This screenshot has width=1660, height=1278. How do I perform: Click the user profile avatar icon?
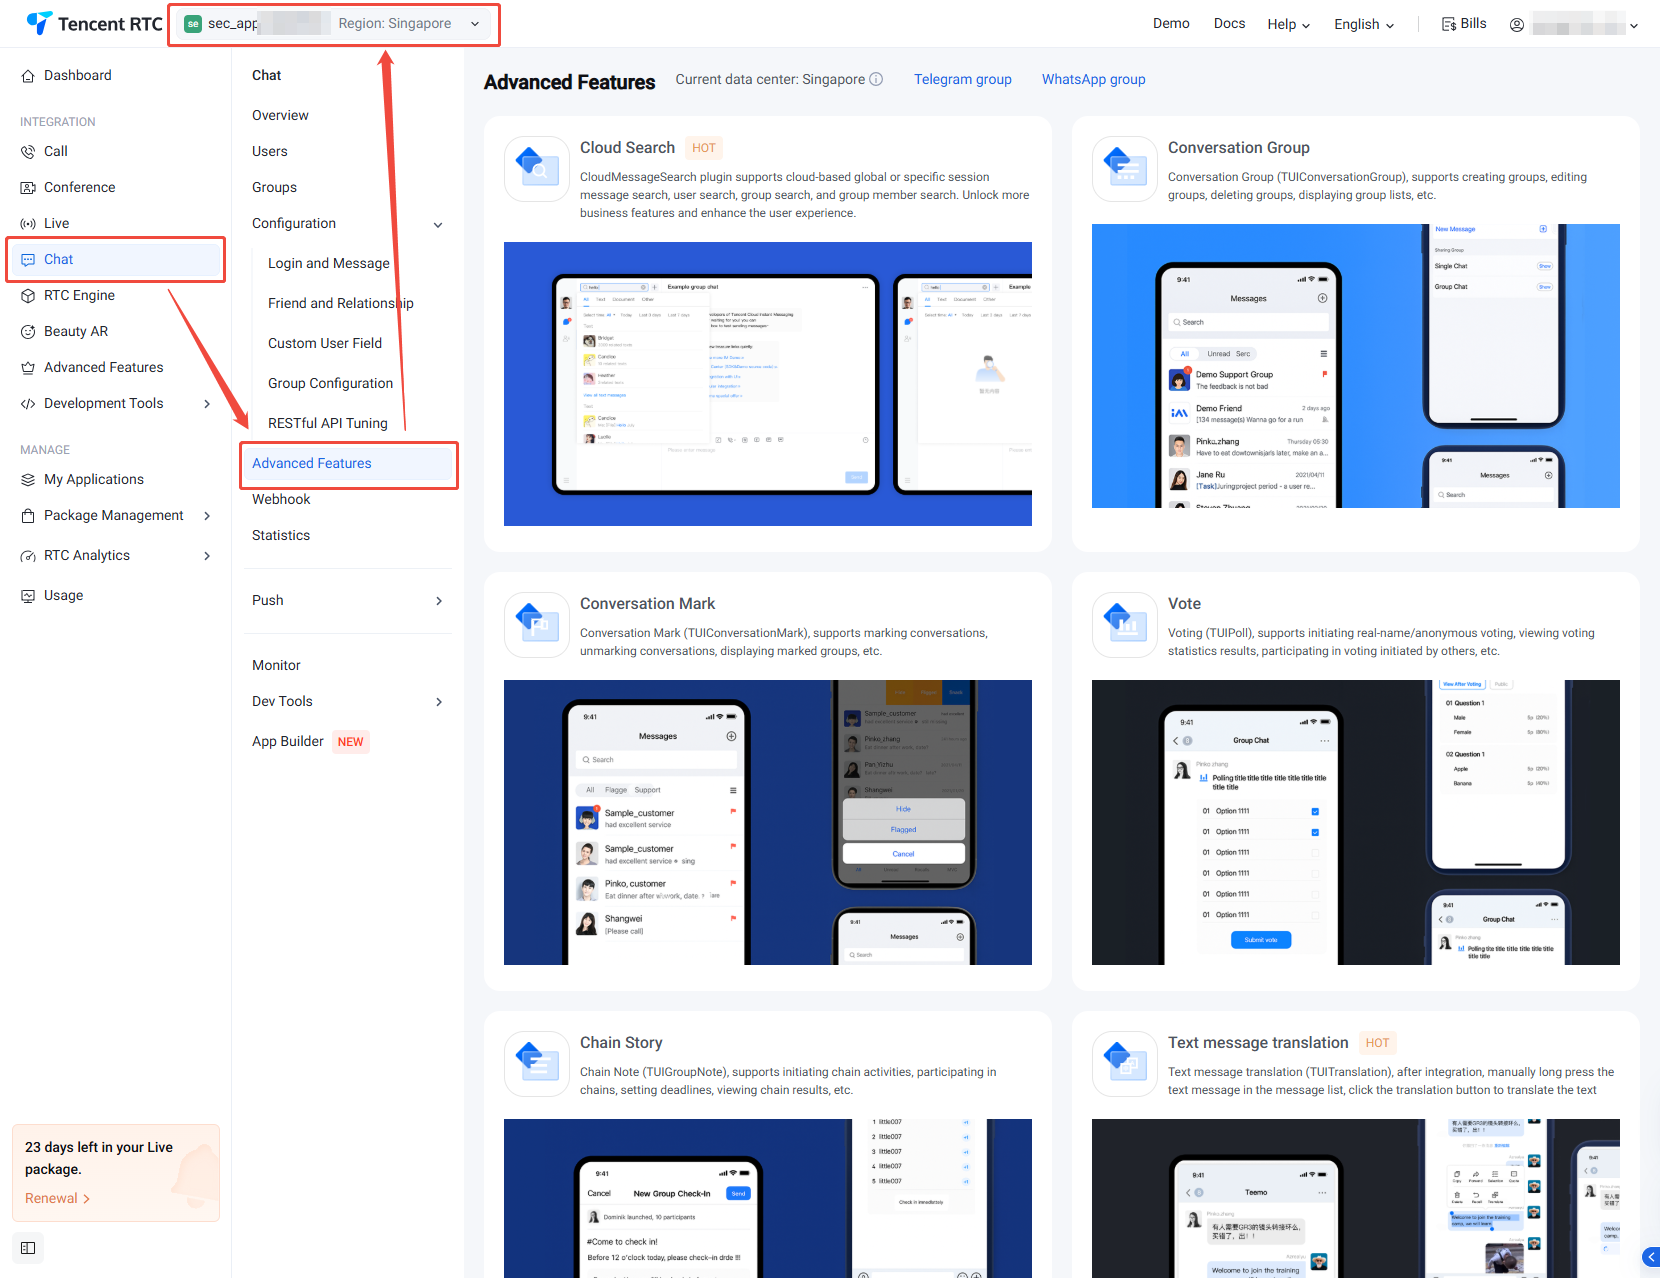tap(1517, 25)
